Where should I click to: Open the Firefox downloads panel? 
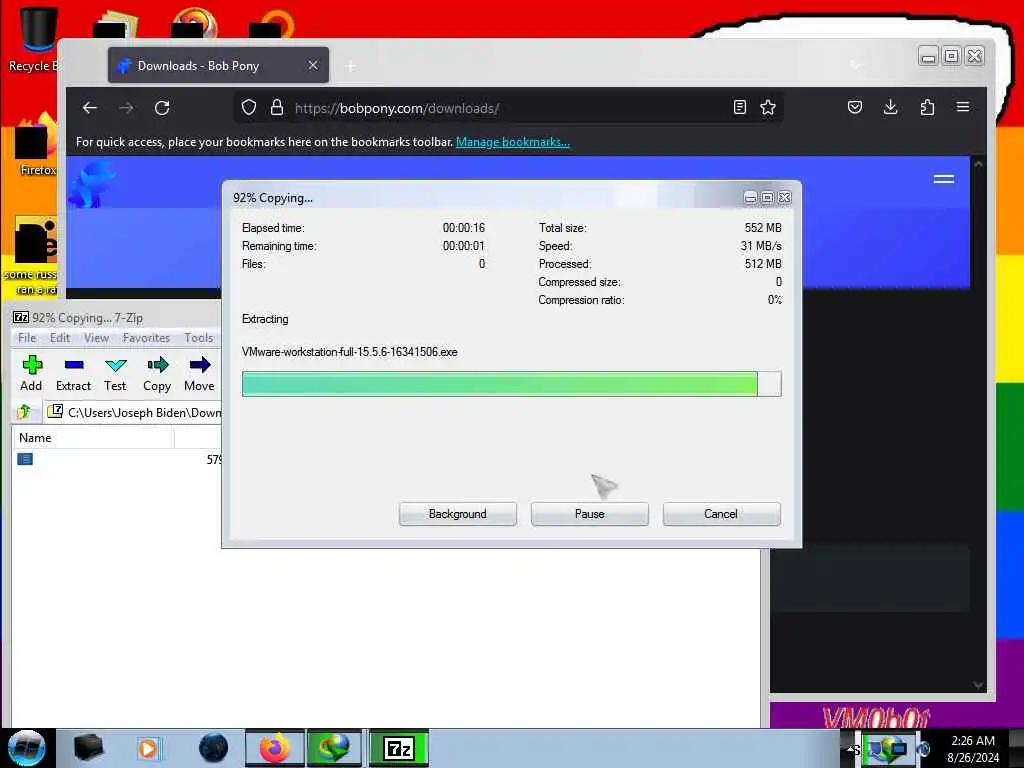coord(890,108)
